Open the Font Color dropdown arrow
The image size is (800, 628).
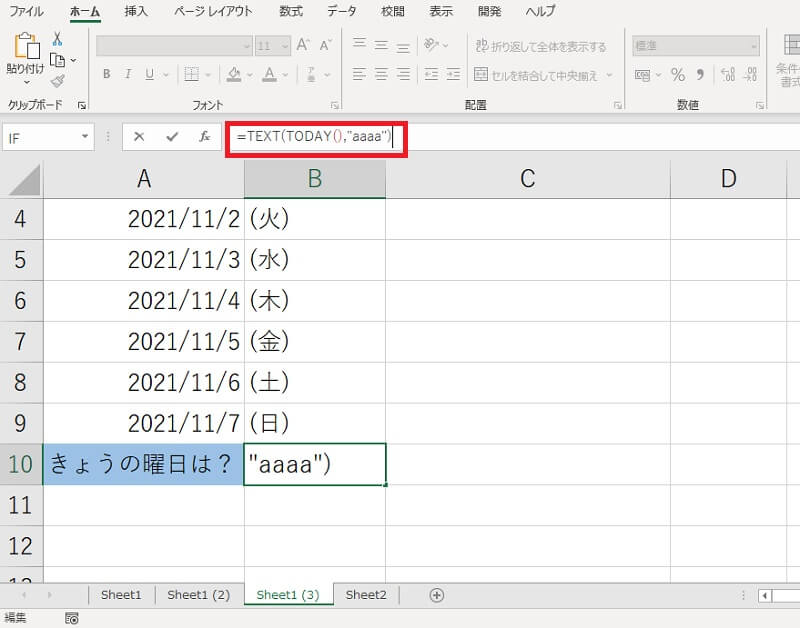click(x=287, y=76)
